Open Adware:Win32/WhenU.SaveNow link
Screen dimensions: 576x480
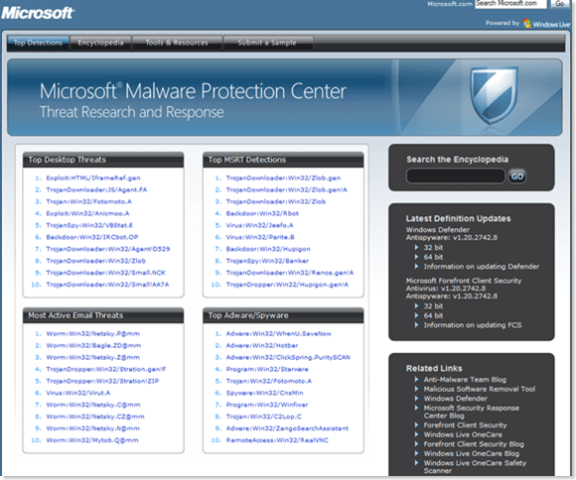coord(279,334)
